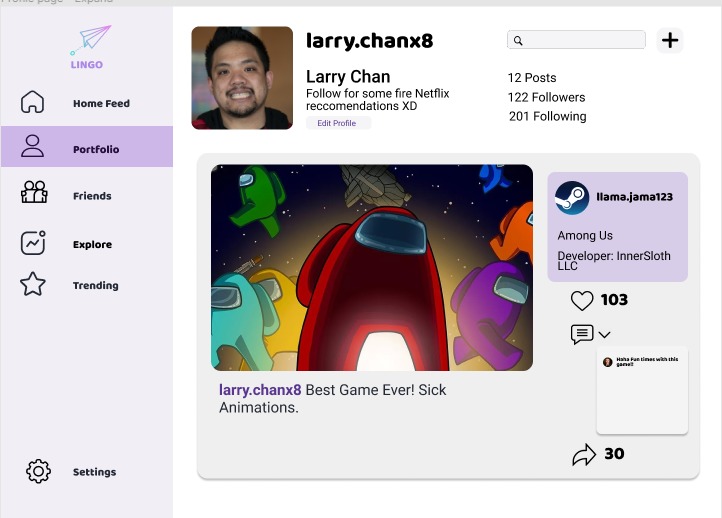This screenshot has width=722, height=518.
Task: Click the Edit Profile button
Action: tap(338, 123)
